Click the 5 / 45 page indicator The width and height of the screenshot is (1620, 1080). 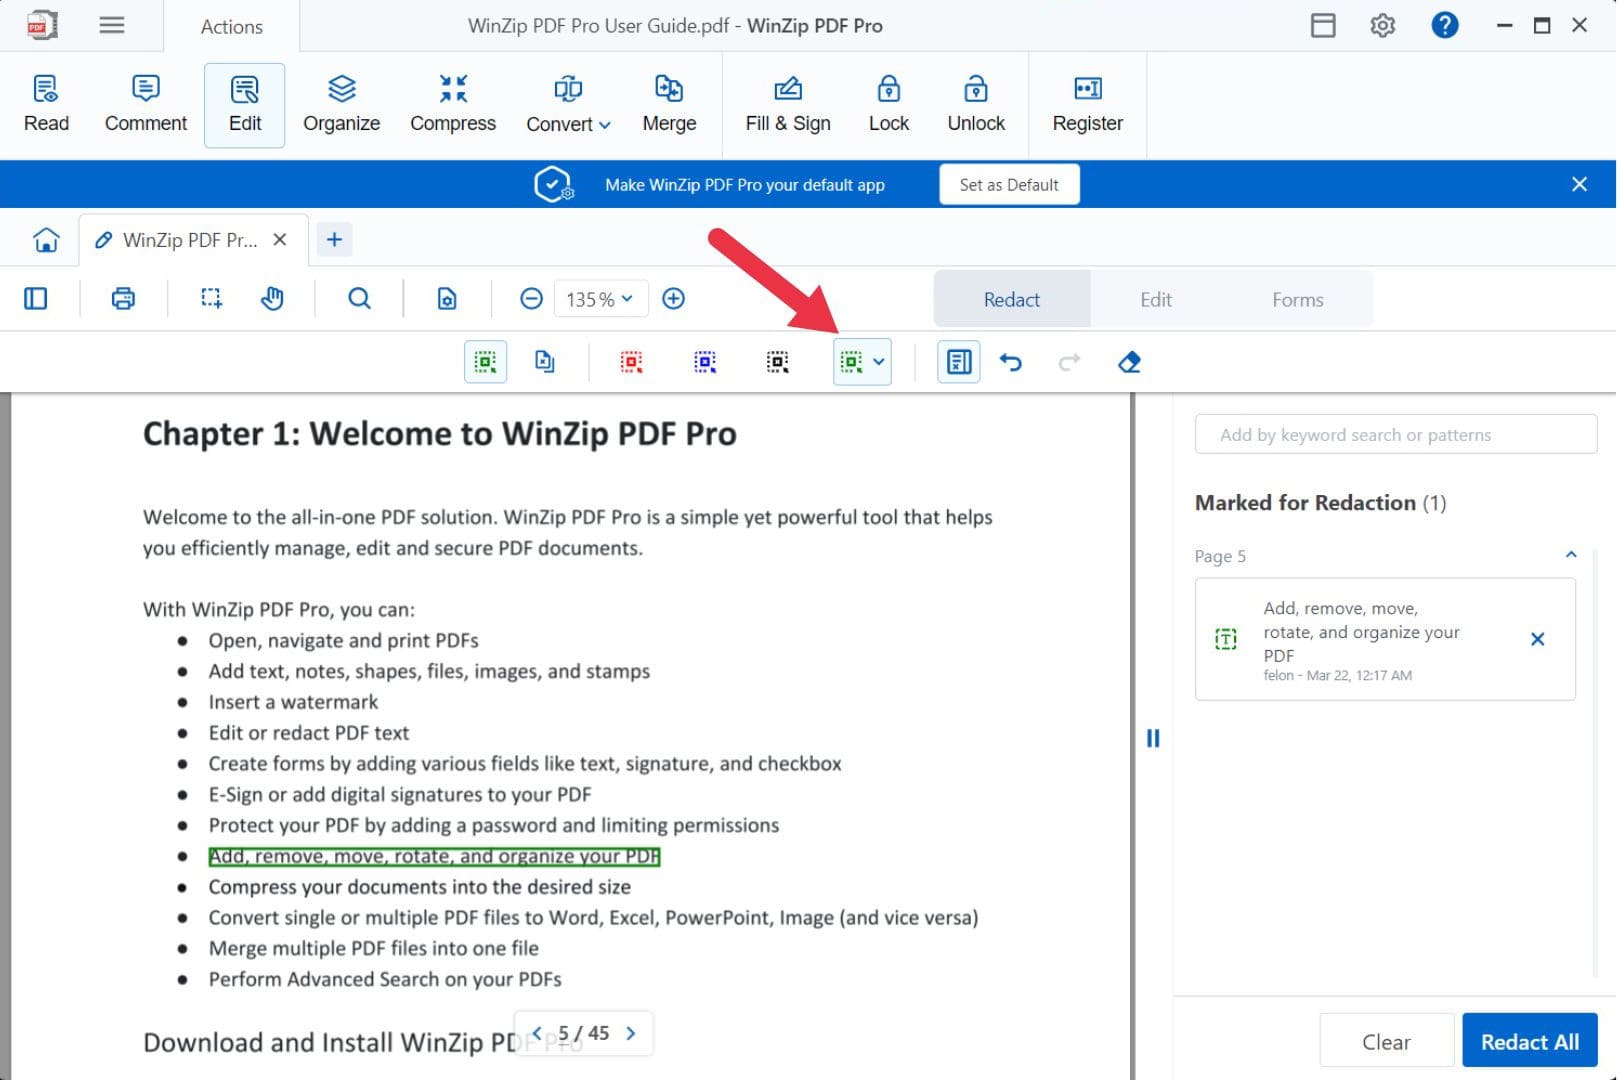click(x=584, y=1033)
